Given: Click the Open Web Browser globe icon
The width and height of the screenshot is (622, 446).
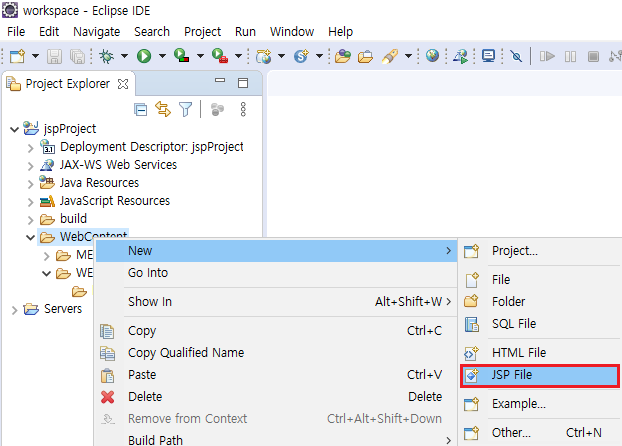Looking at the screenshot, I should (432, 56).
